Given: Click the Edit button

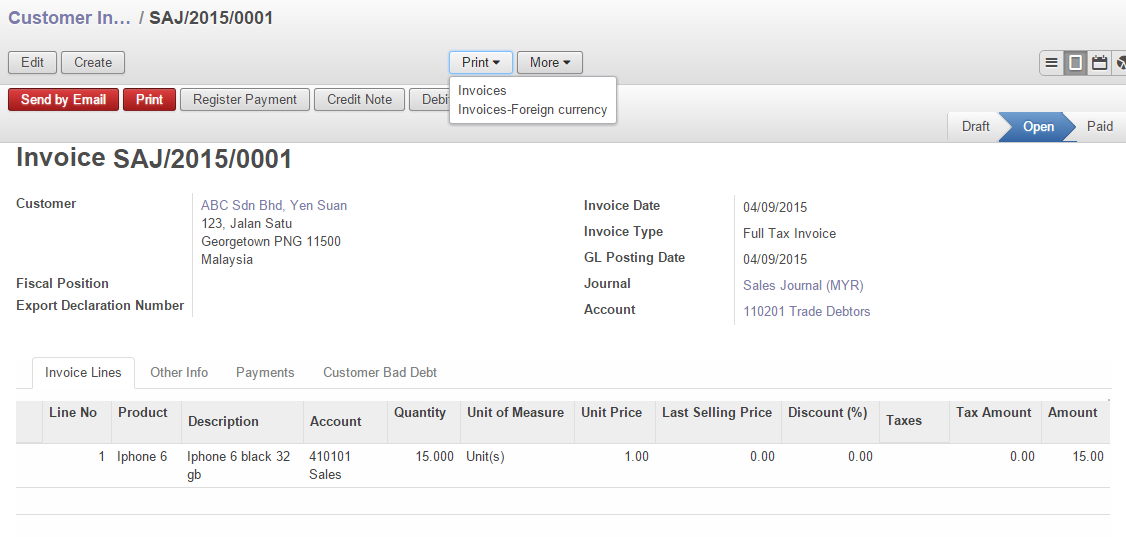Looking at the screenshot, I should point(33,62).
